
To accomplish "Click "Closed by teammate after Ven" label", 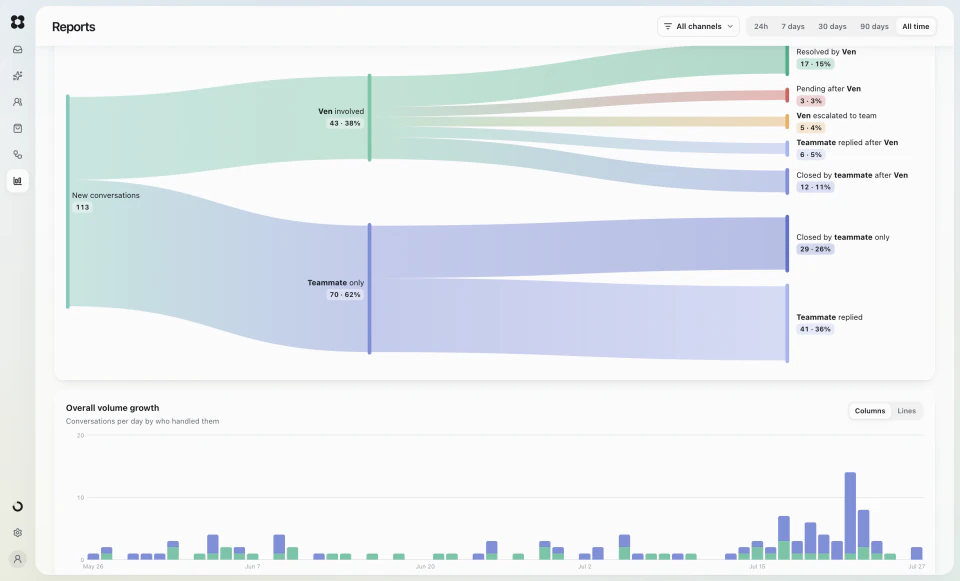I will click(x=852, y=175).
